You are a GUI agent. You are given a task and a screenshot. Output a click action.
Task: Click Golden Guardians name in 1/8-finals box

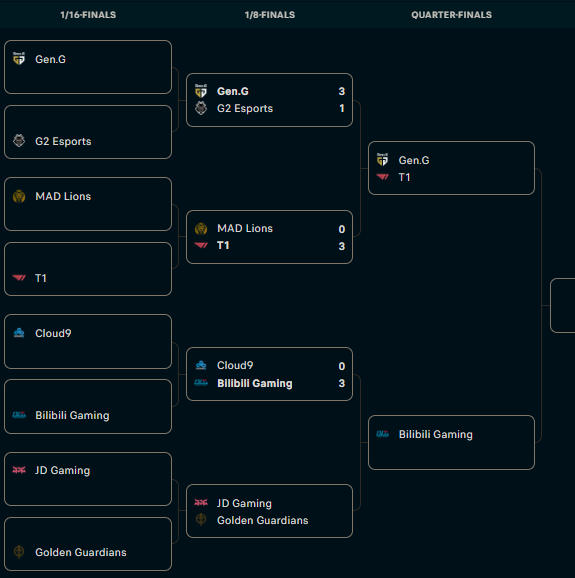262,520
